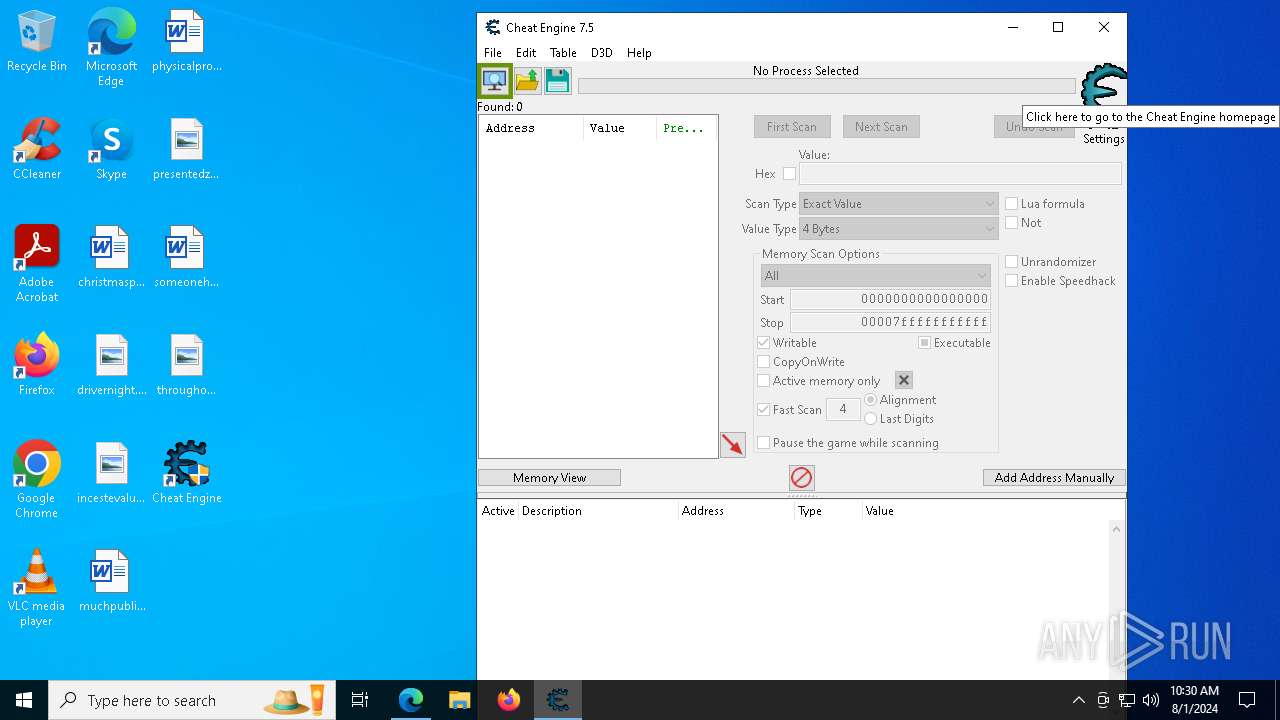Click Next Scan button

coord(881,127)
